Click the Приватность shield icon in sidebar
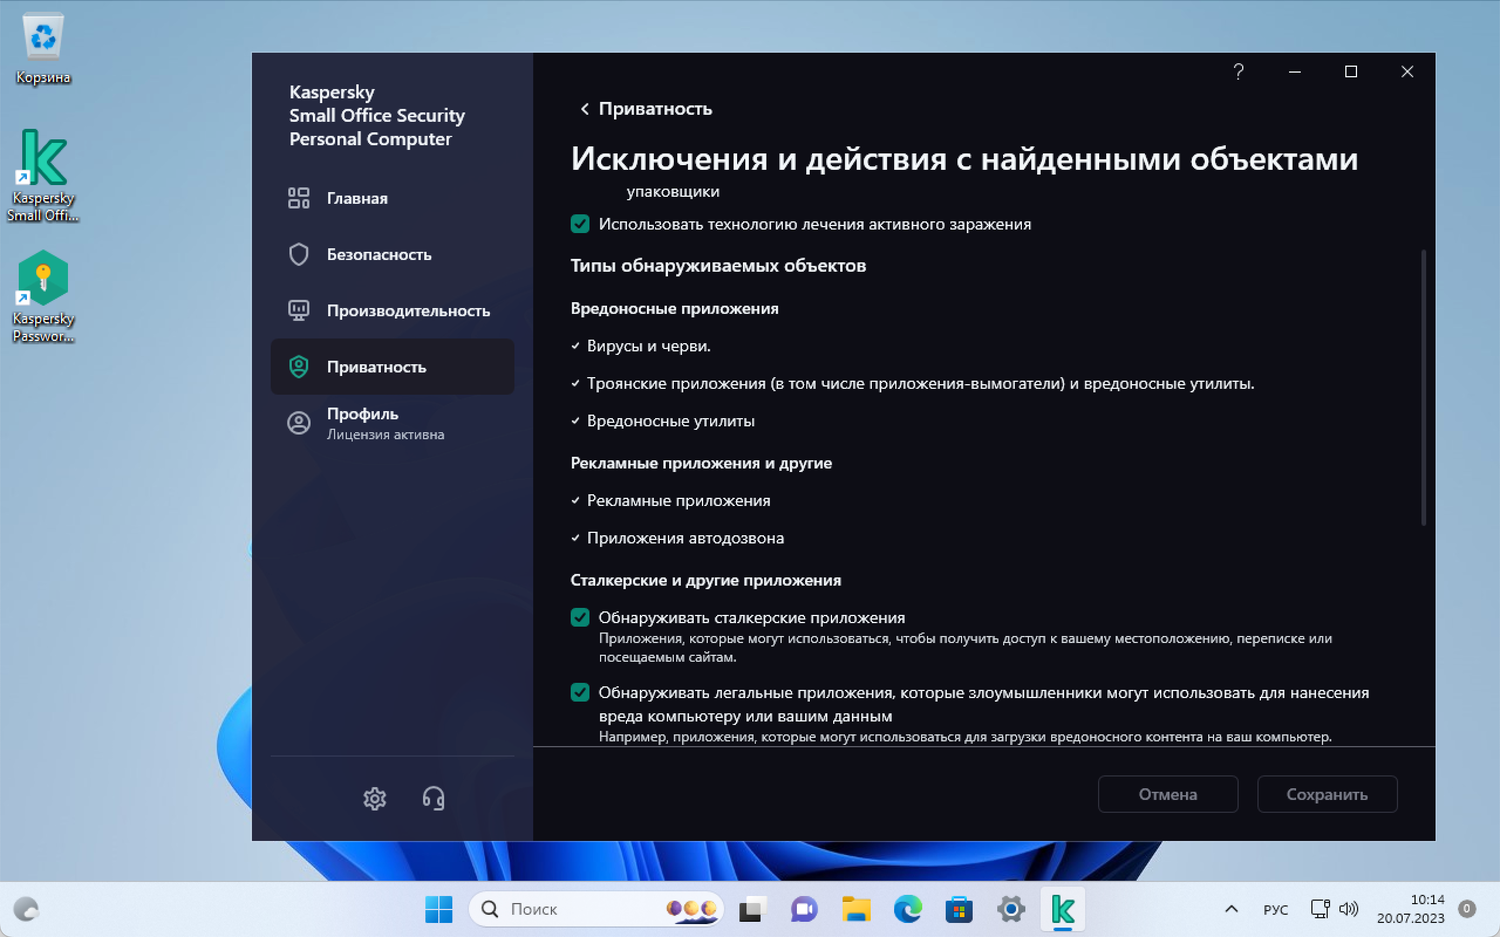This screenshot has height=937, width=1500. 298,367
